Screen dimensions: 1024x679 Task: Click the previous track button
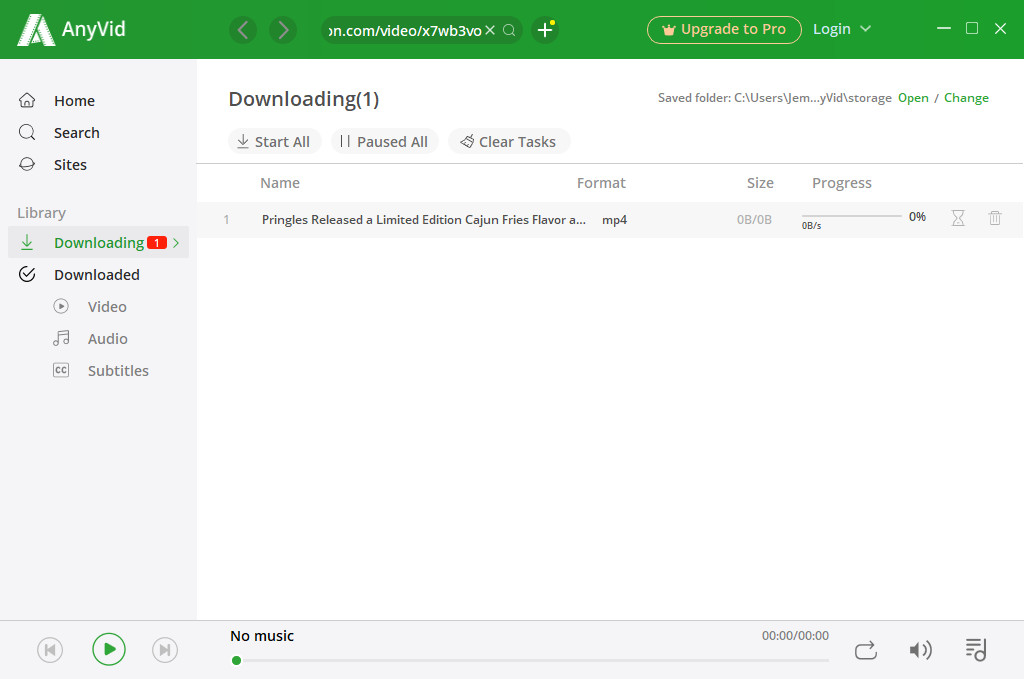click(50, 650)
